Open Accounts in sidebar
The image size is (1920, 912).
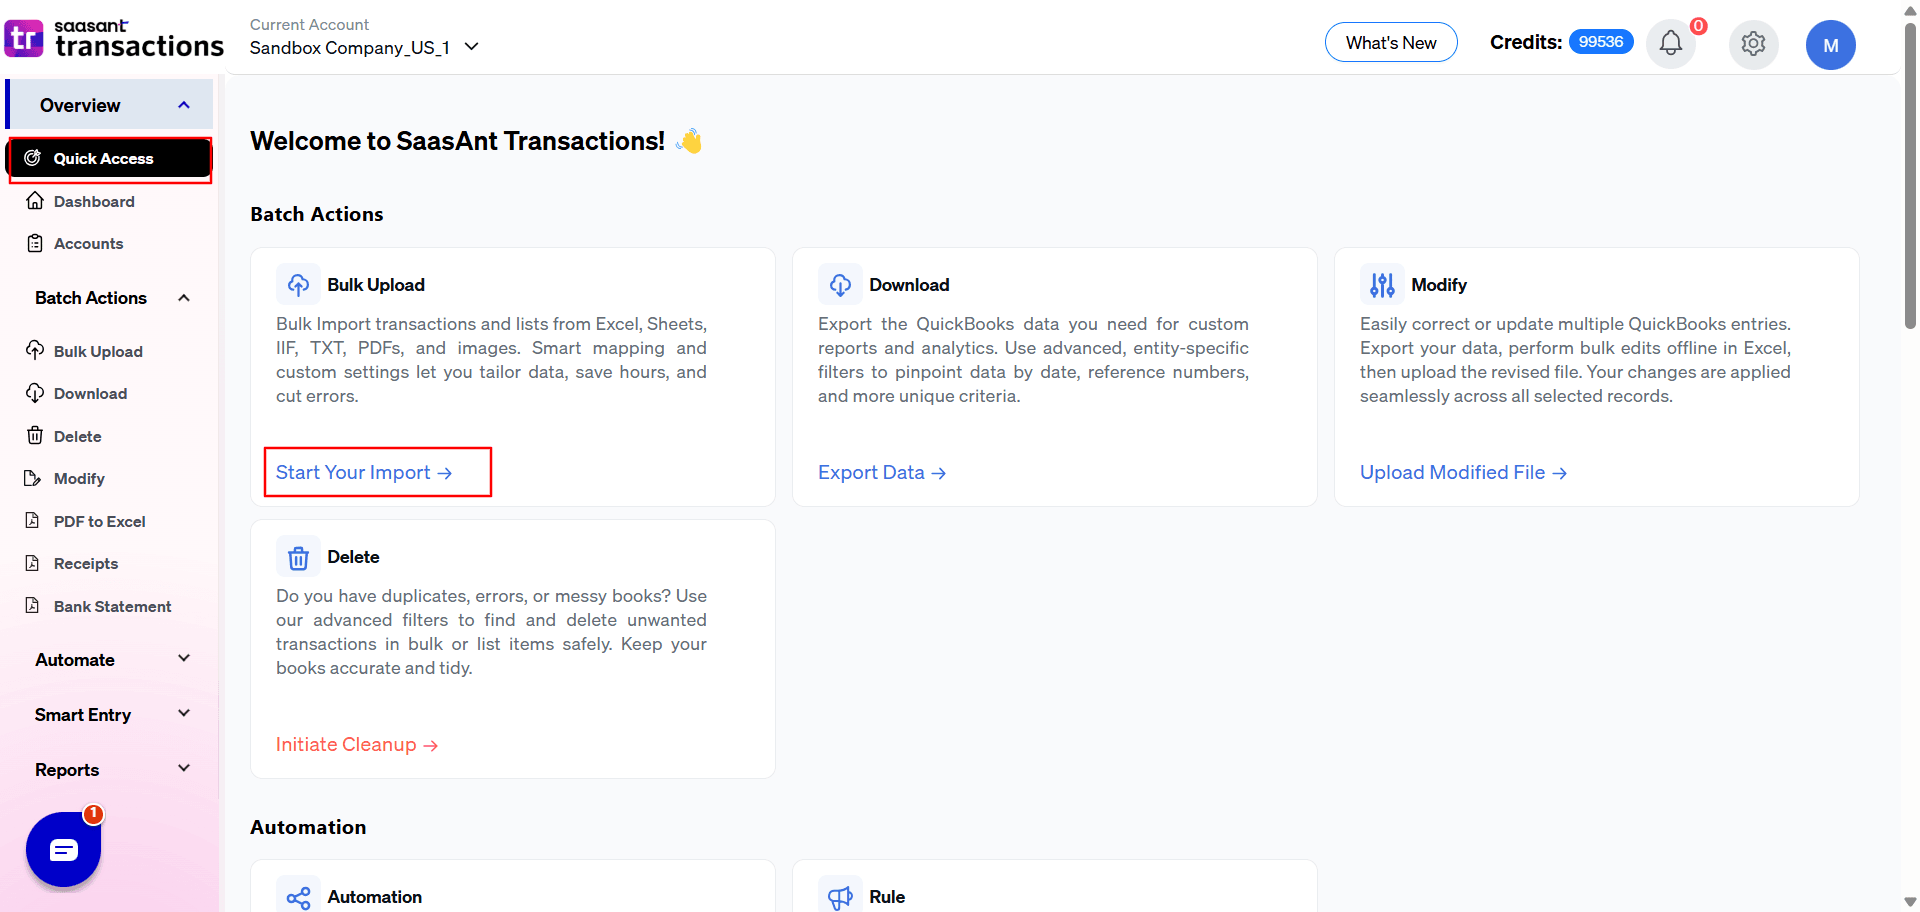(88, 244)
